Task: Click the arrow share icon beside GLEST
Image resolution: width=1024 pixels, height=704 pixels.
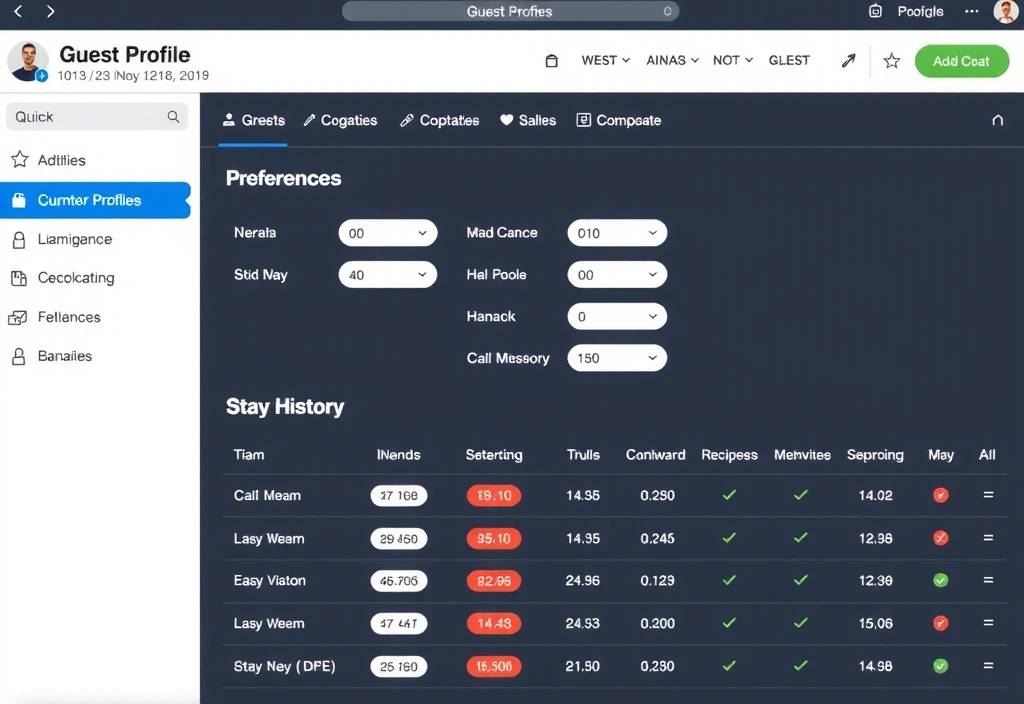Action: click(x=848, y=60)
